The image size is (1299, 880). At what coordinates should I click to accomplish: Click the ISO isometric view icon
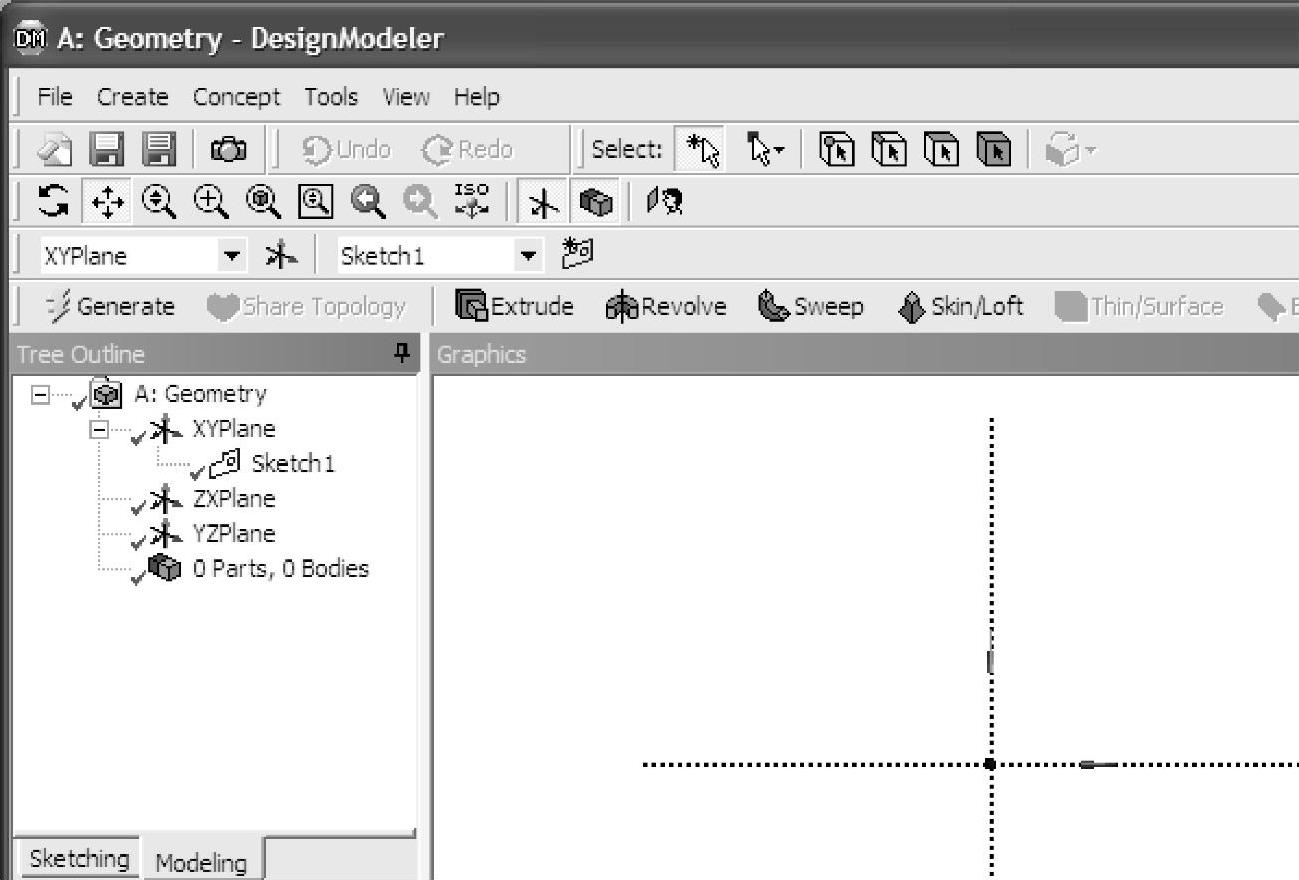pyautogui.click(x=470, y=202)
